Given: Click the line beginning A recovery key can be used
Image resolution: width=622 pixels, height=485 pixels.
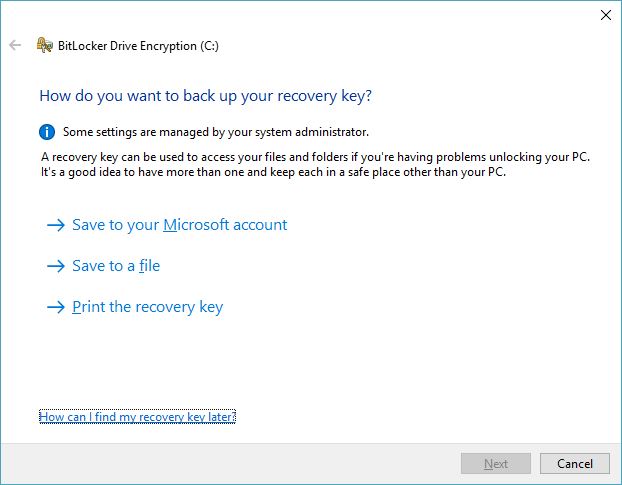Looking at the screenshot, I should [315, 157].
